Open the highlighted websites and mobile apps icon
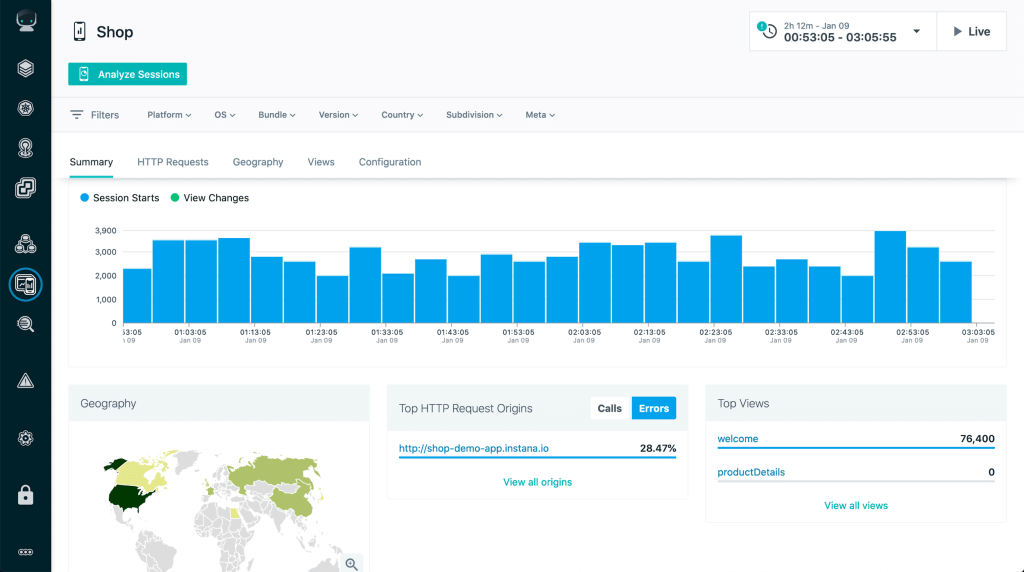 [25, 285]
